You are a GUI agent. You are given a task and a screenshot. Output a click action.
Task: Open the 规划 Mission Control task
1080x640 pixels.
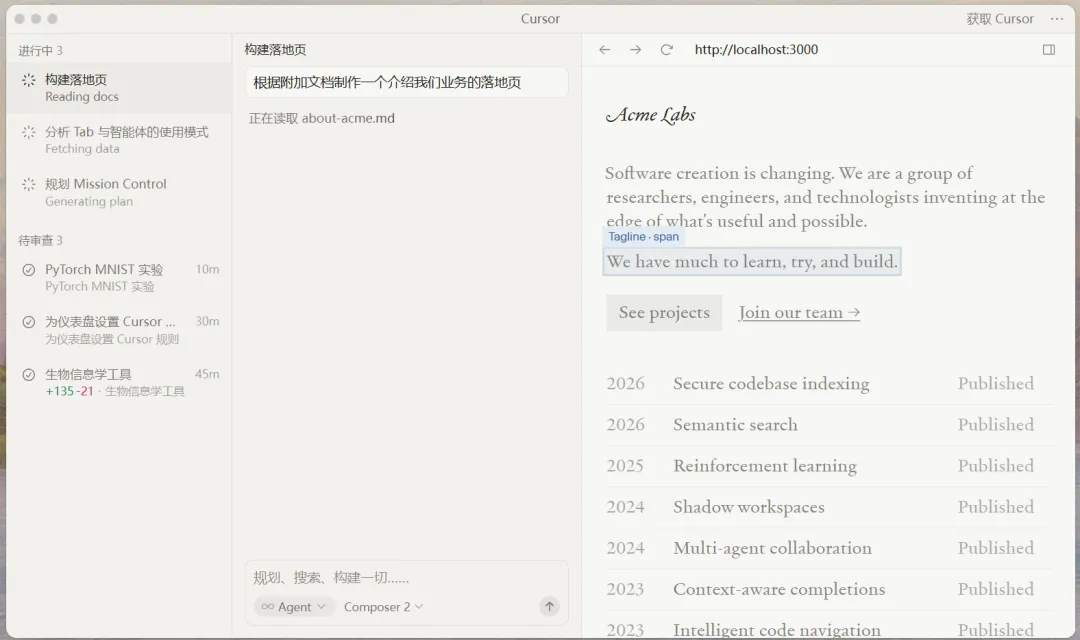point(118,192)
